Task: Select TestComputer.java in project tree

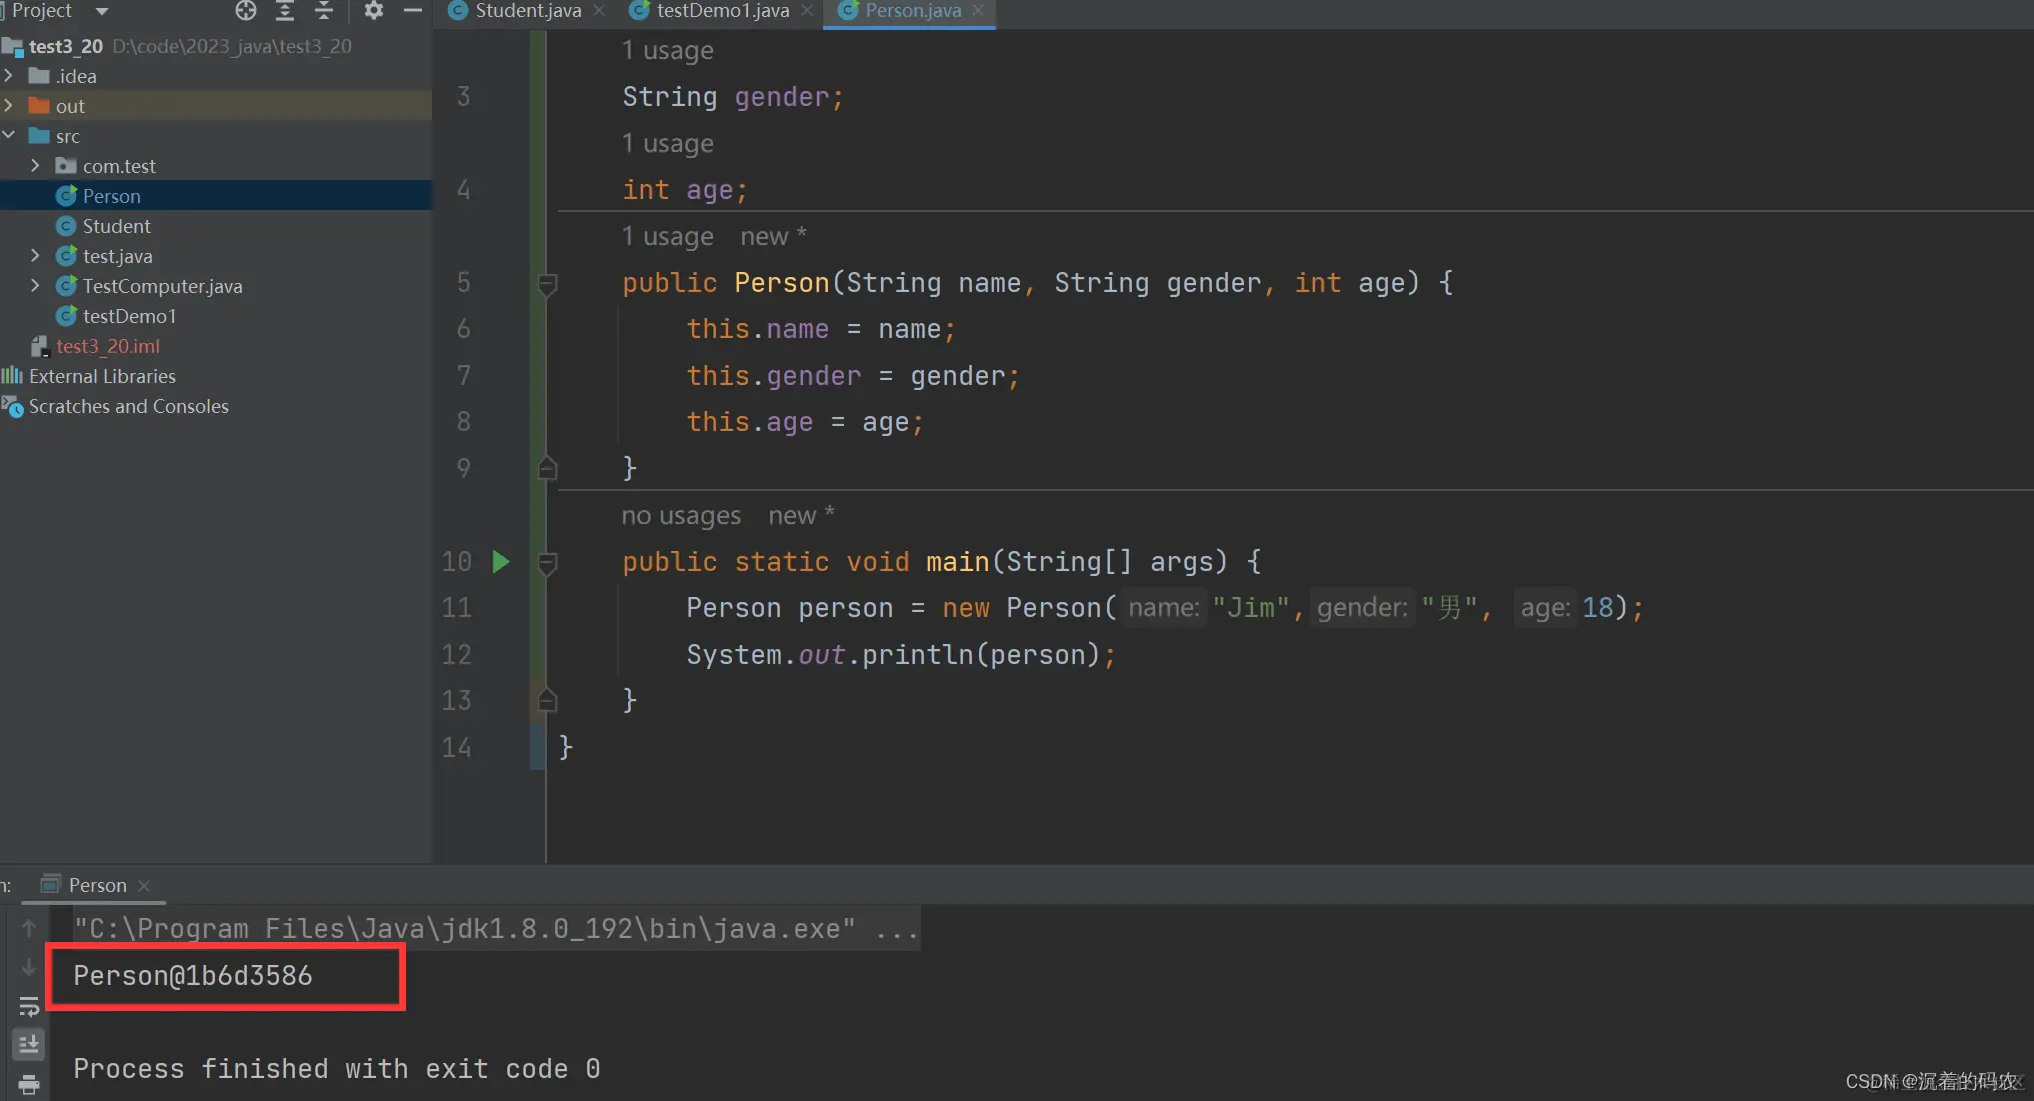Action: coord(162,286)
